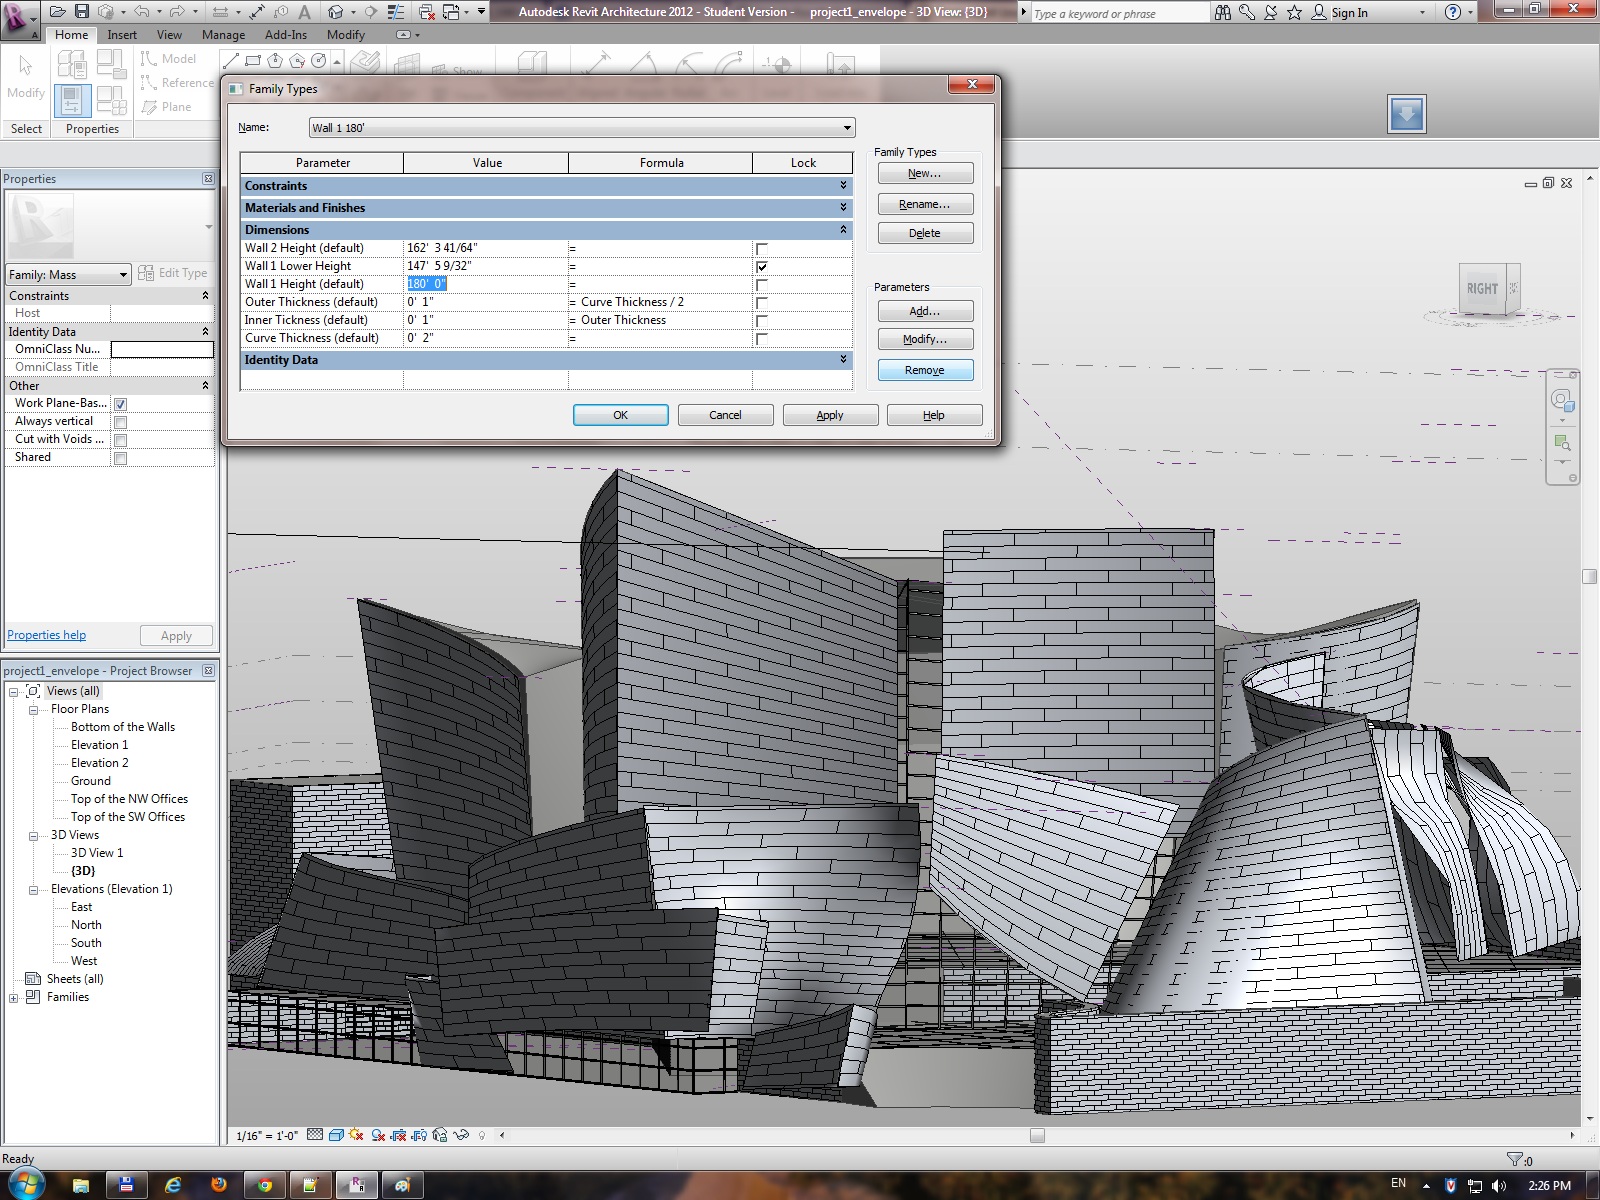Enable the Always vertical checkbox
The image size is (1600, 1200).
120,422
